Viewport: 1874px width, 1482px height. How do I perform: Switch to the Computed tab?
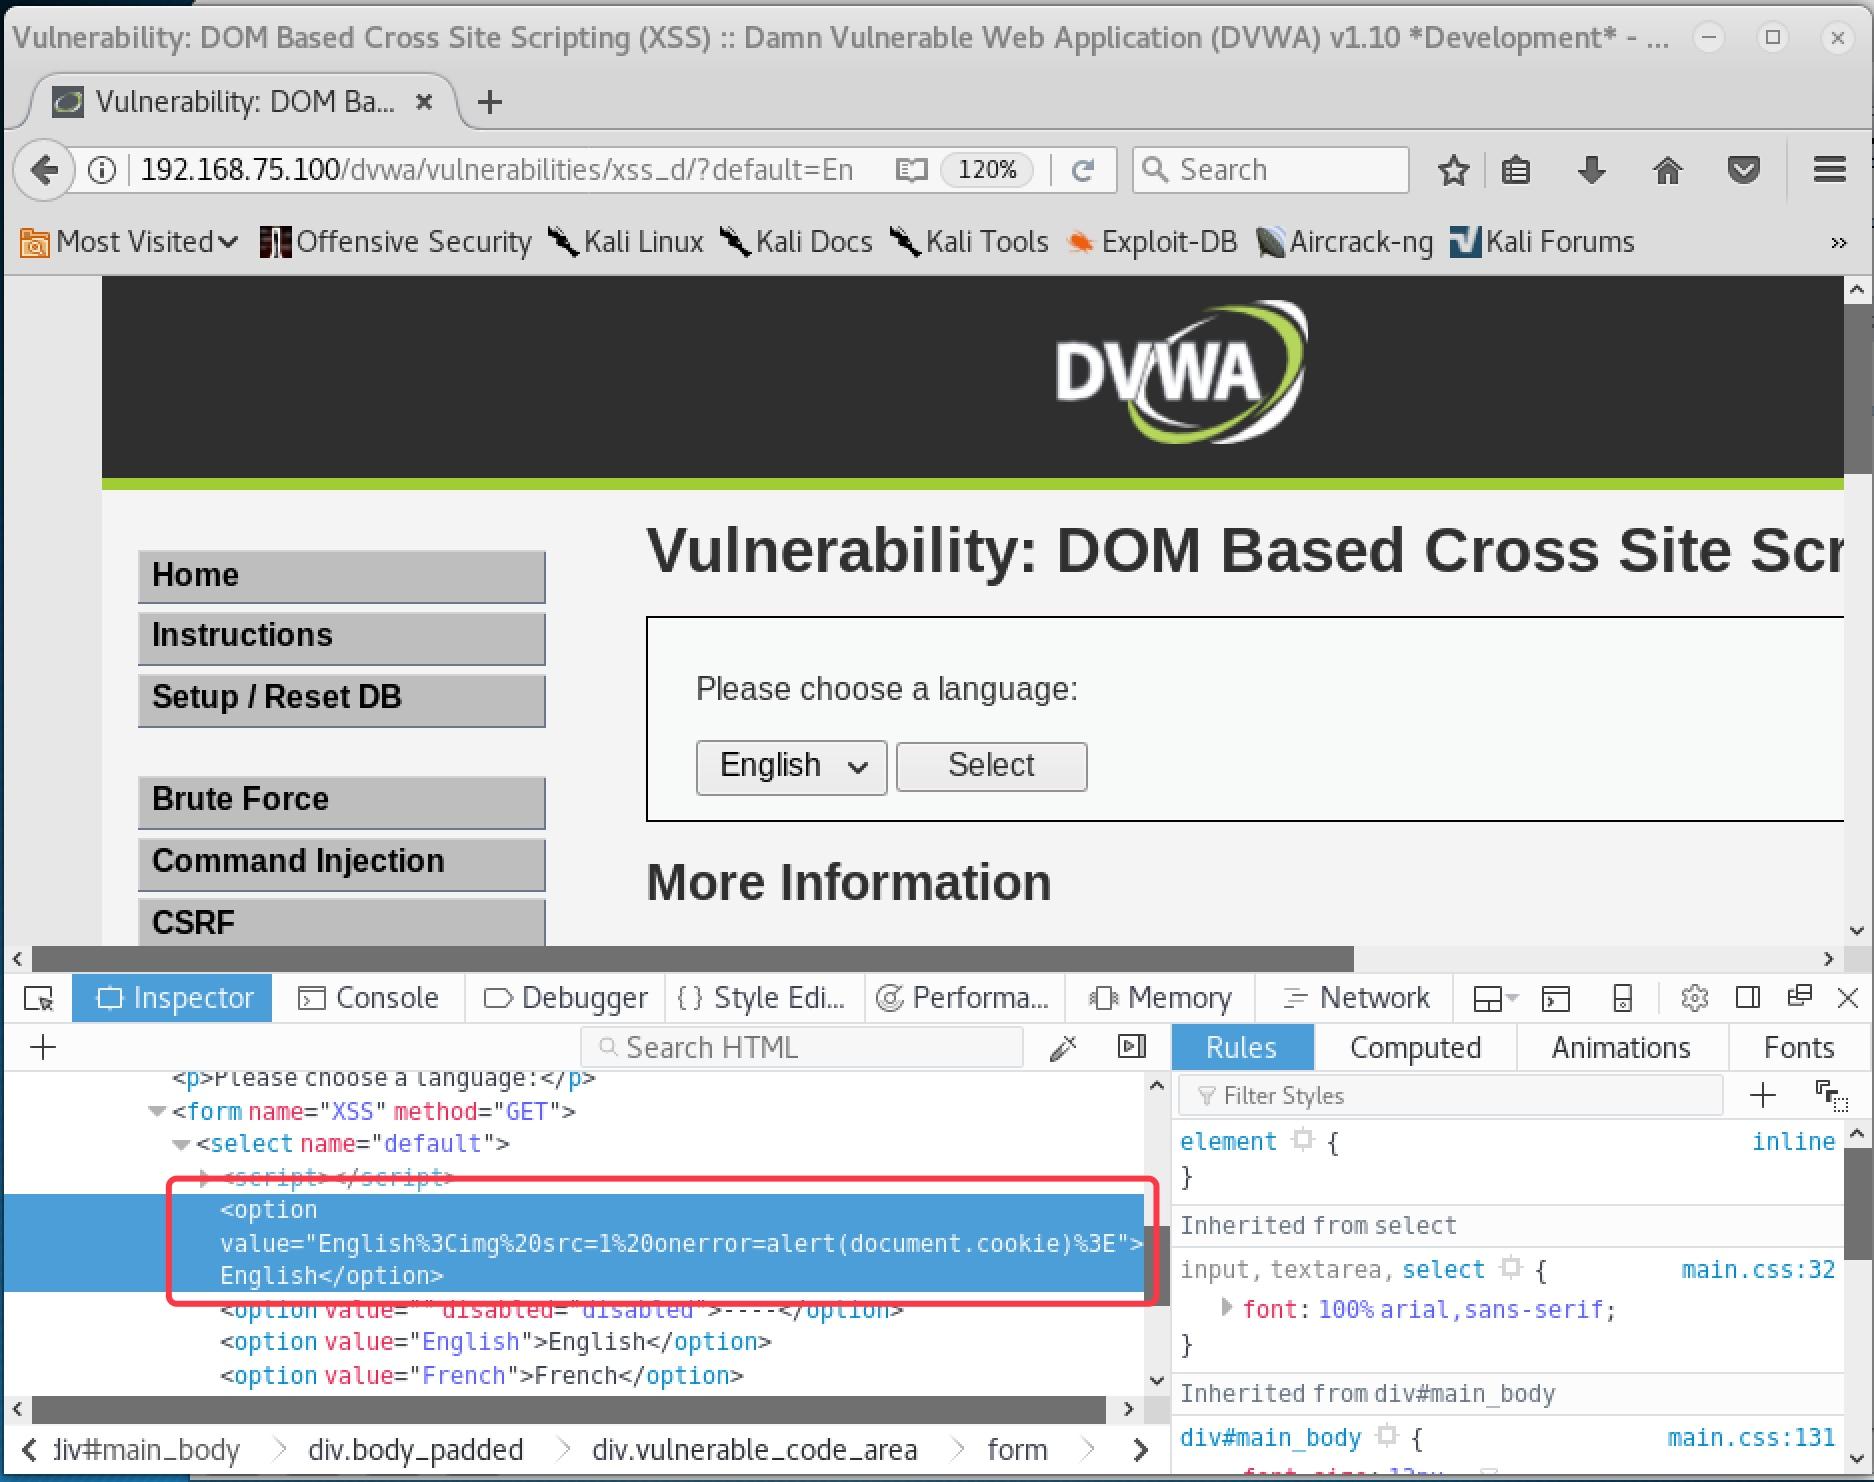pyautogui.click(x=1415, y=1047)
